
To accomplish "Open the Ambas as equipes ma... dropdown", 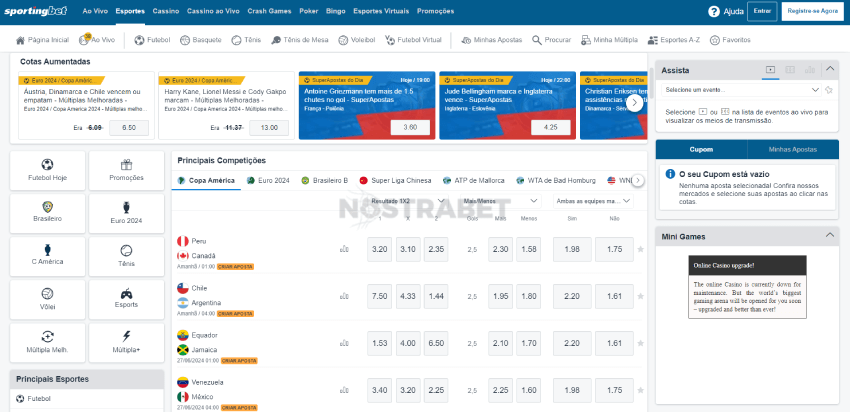I will click(593, 201).
